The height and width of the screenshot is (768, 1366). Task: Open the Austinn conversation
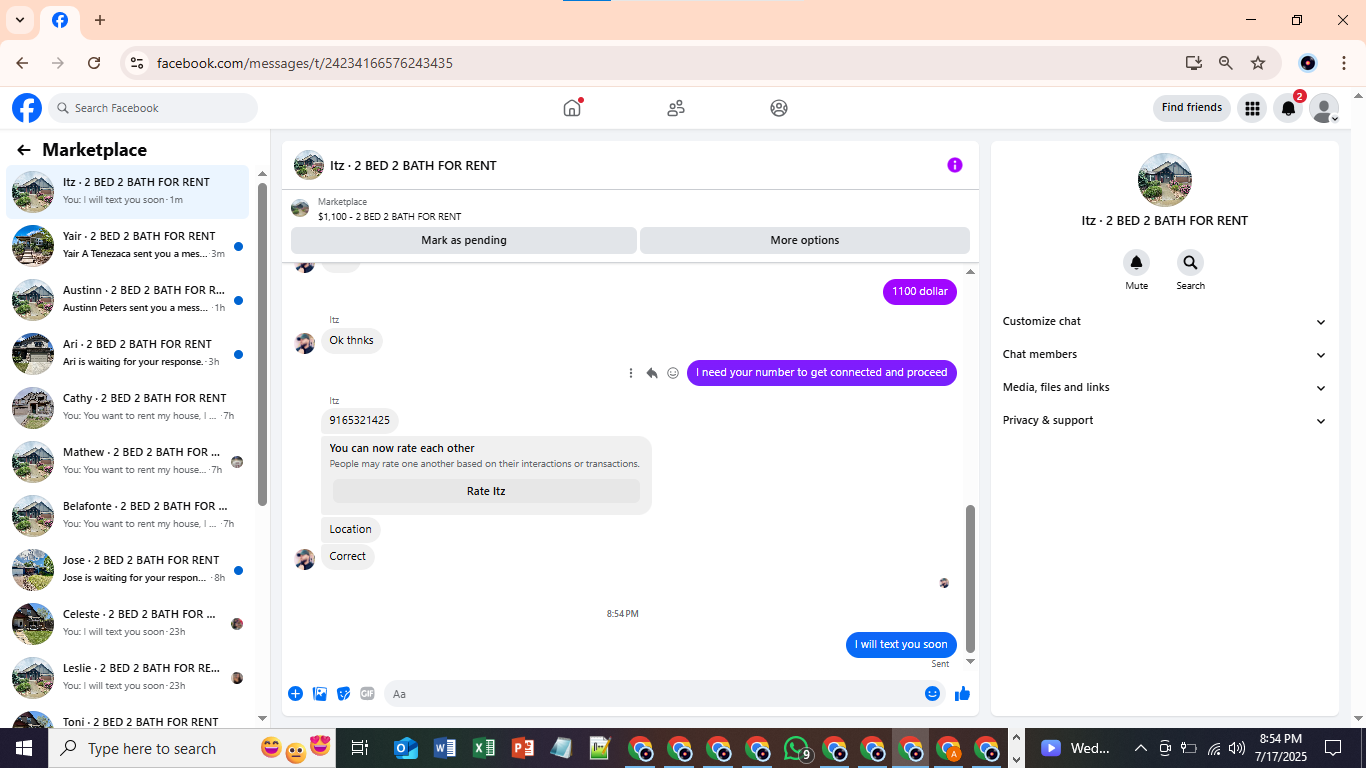[128, 299]
